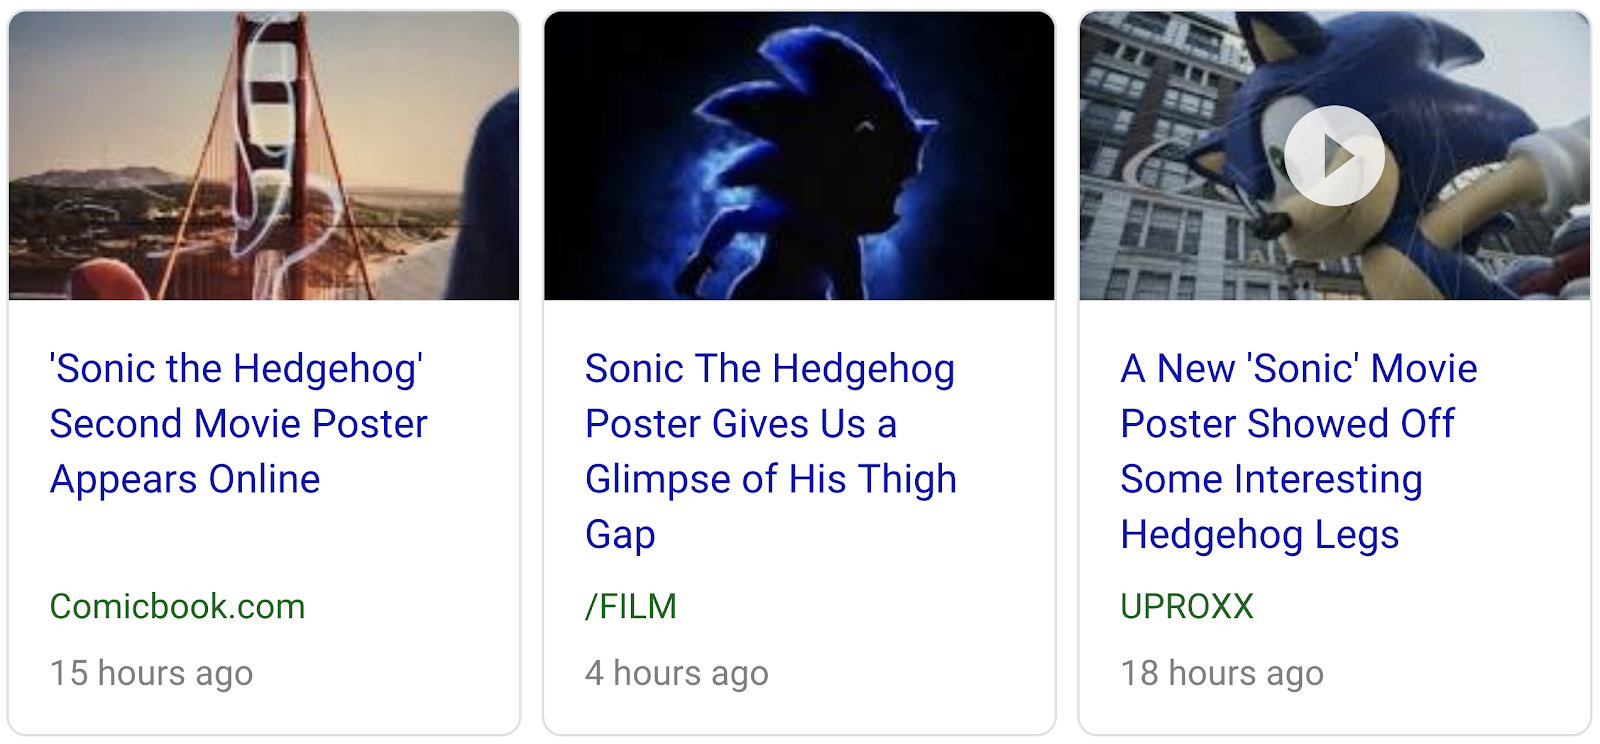This screenshot has width=1600, height=744.
Task: Open the dark Sonic silhouette thumbnail
Action: point(799,156)
